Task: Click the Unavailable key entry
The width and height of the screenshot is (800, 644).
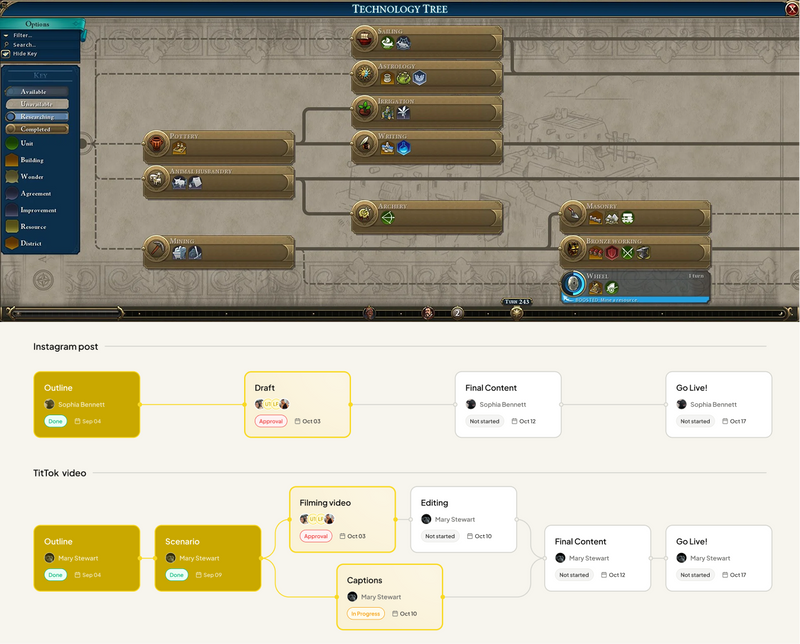Action: (x=37, y=104)
